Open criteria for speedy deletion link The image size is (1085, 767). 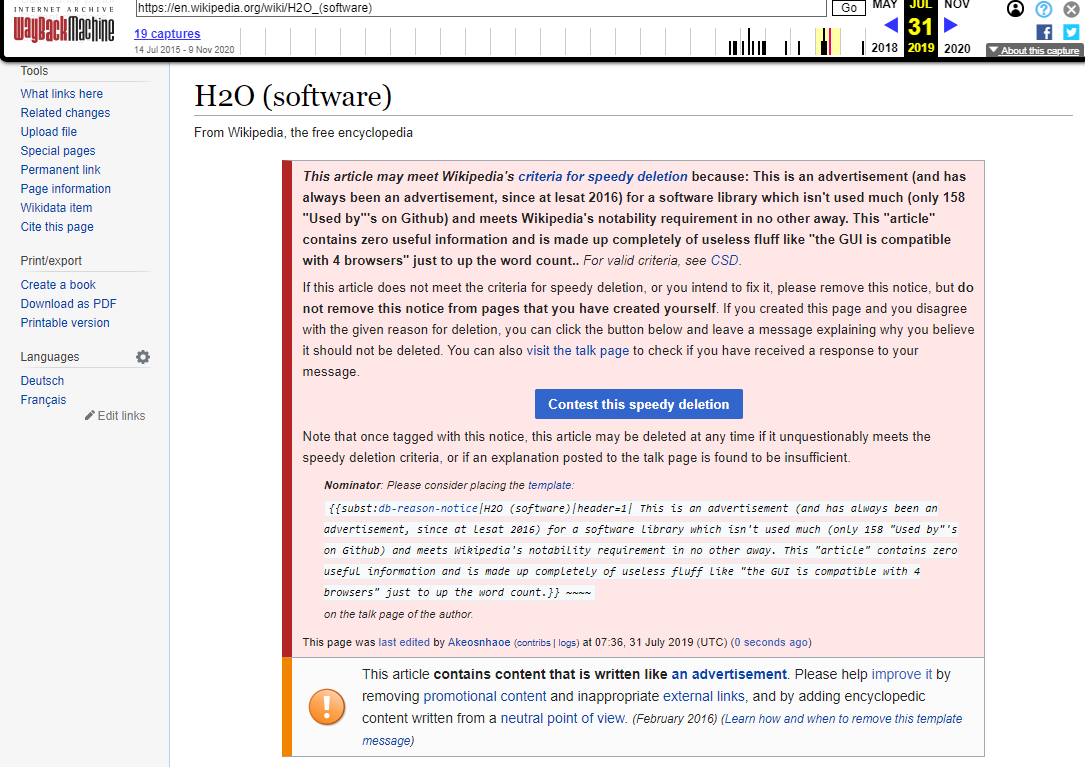(603, 177)
